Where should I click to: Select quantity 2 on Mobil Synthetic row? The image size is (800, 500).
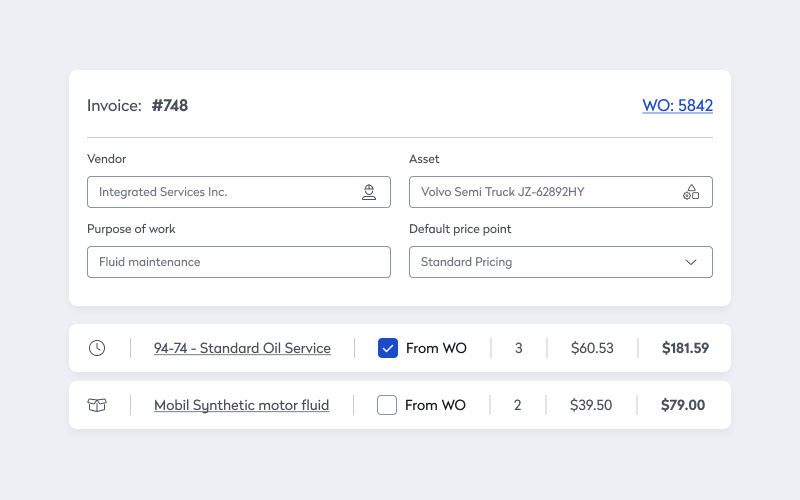518,405
